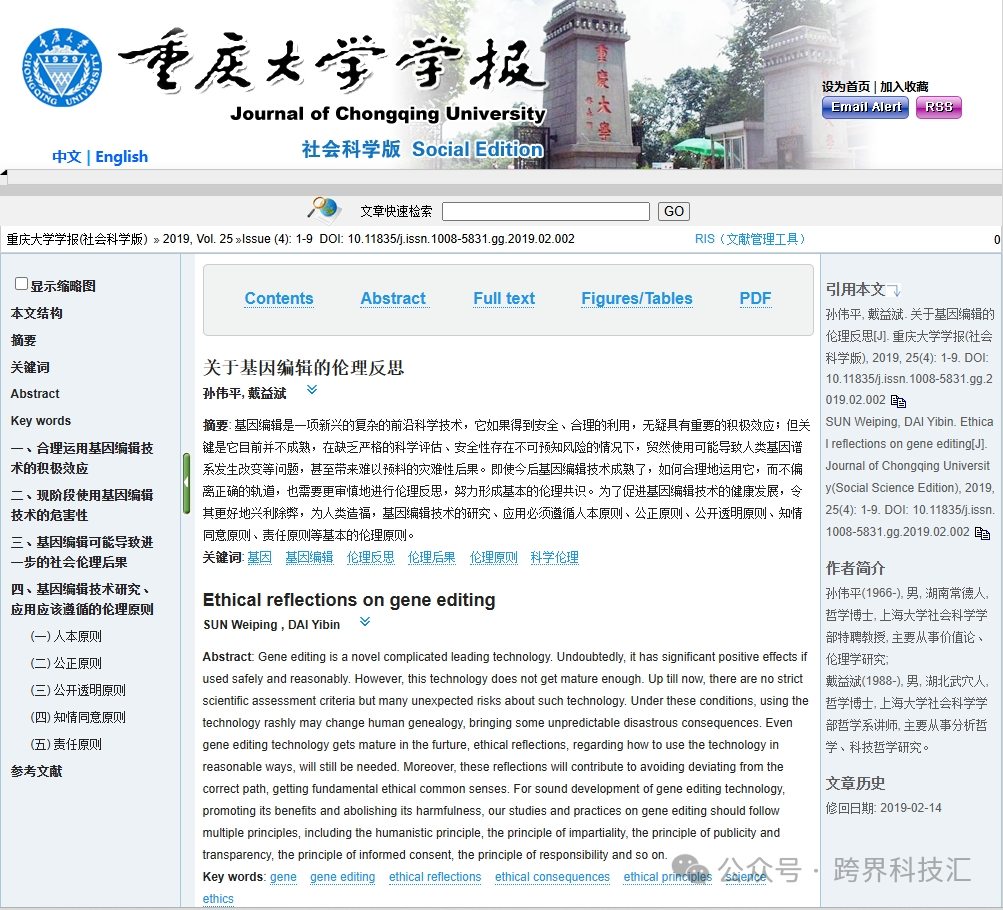The image size is (1003, 910).
Task: Go to section 三、基因编辑可能导致进一步的社会伦理后果
Action: (82, 552)
